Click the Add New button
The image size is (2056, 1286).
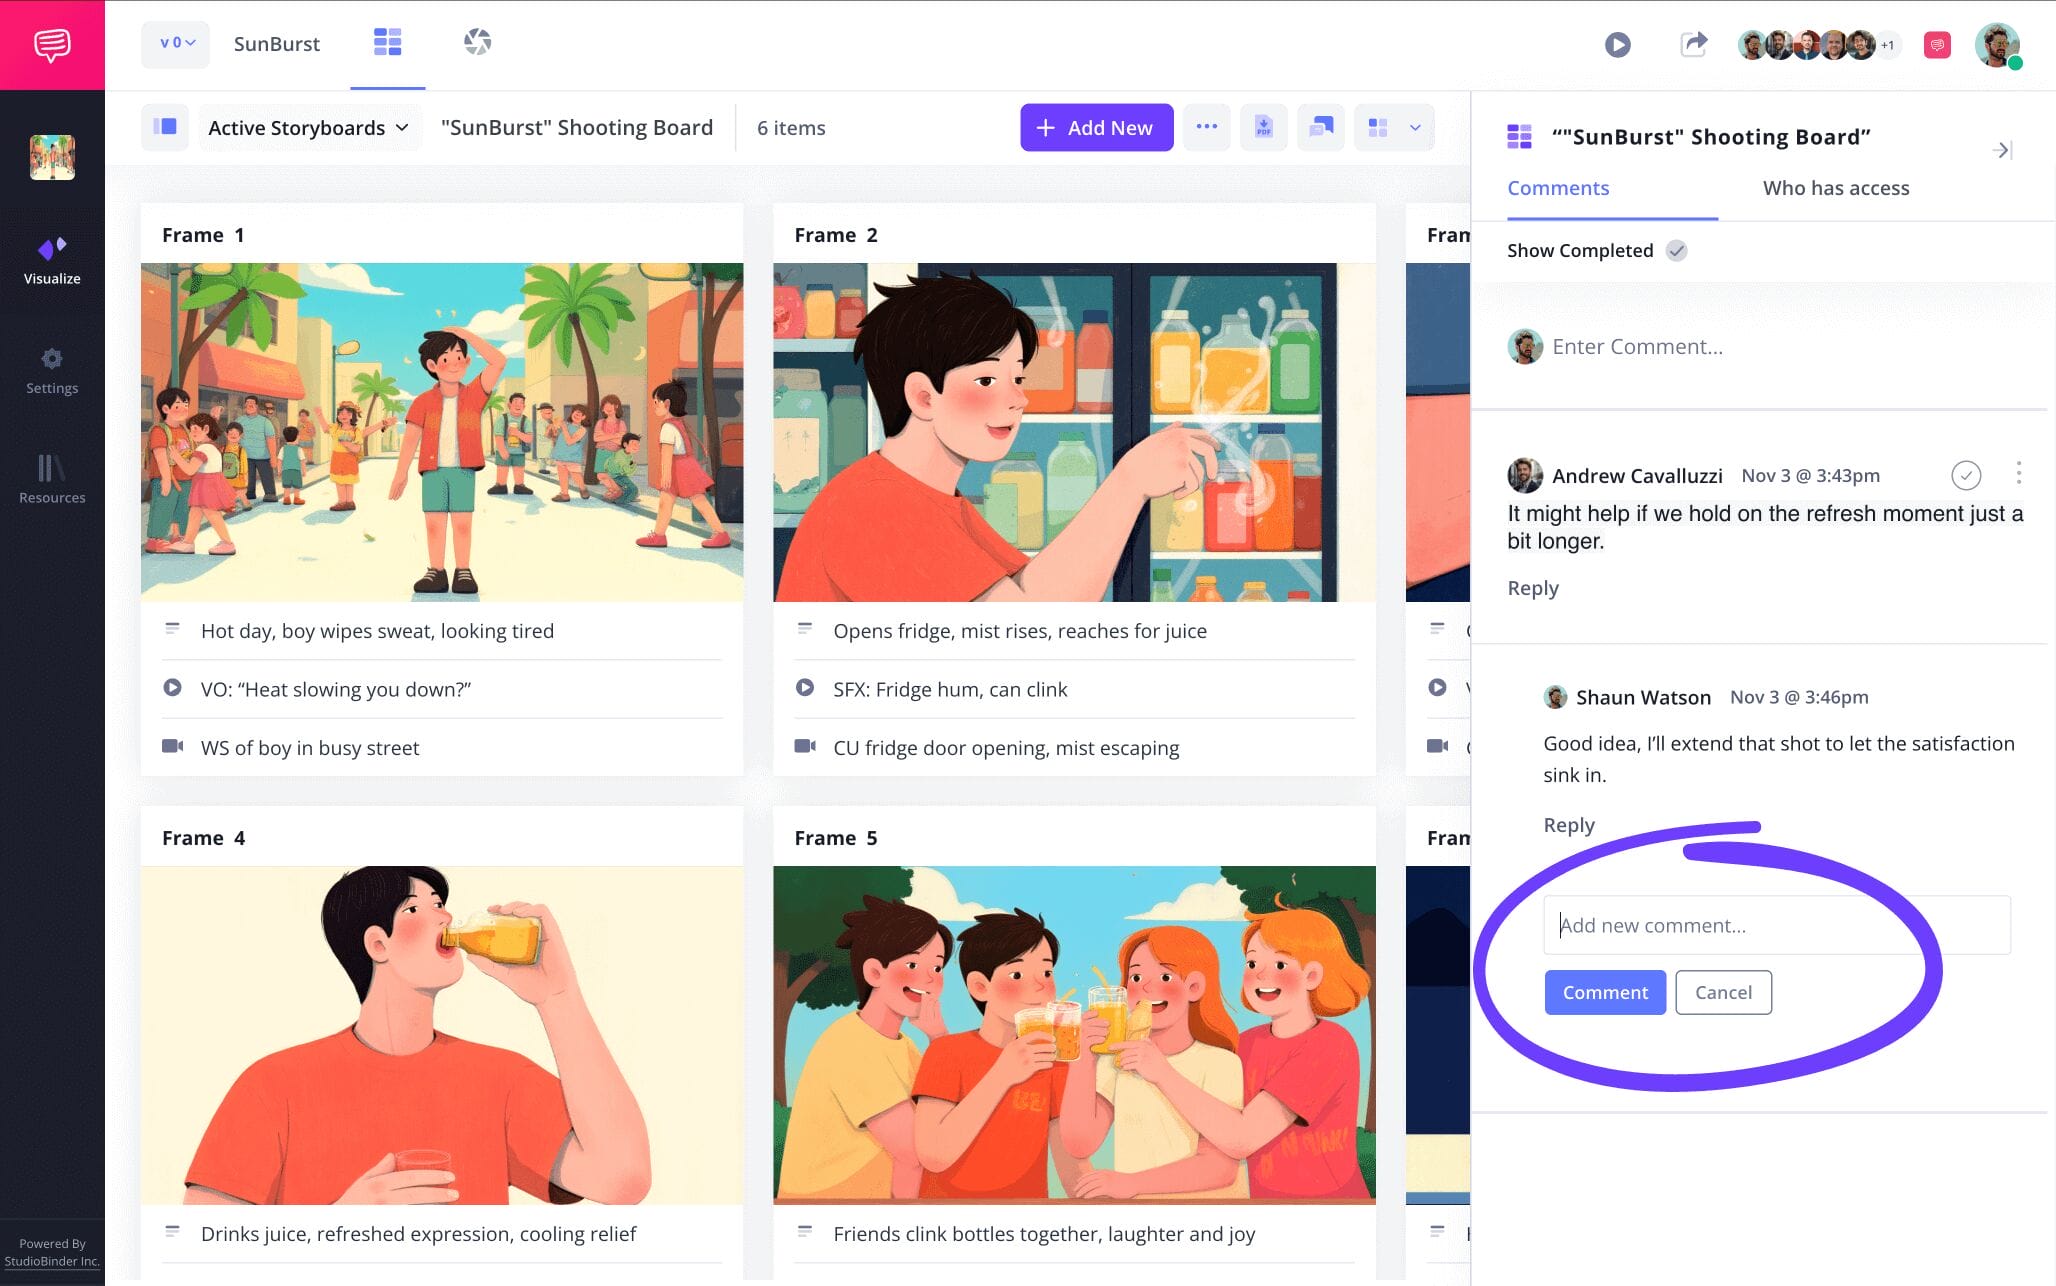(1096, 128)
